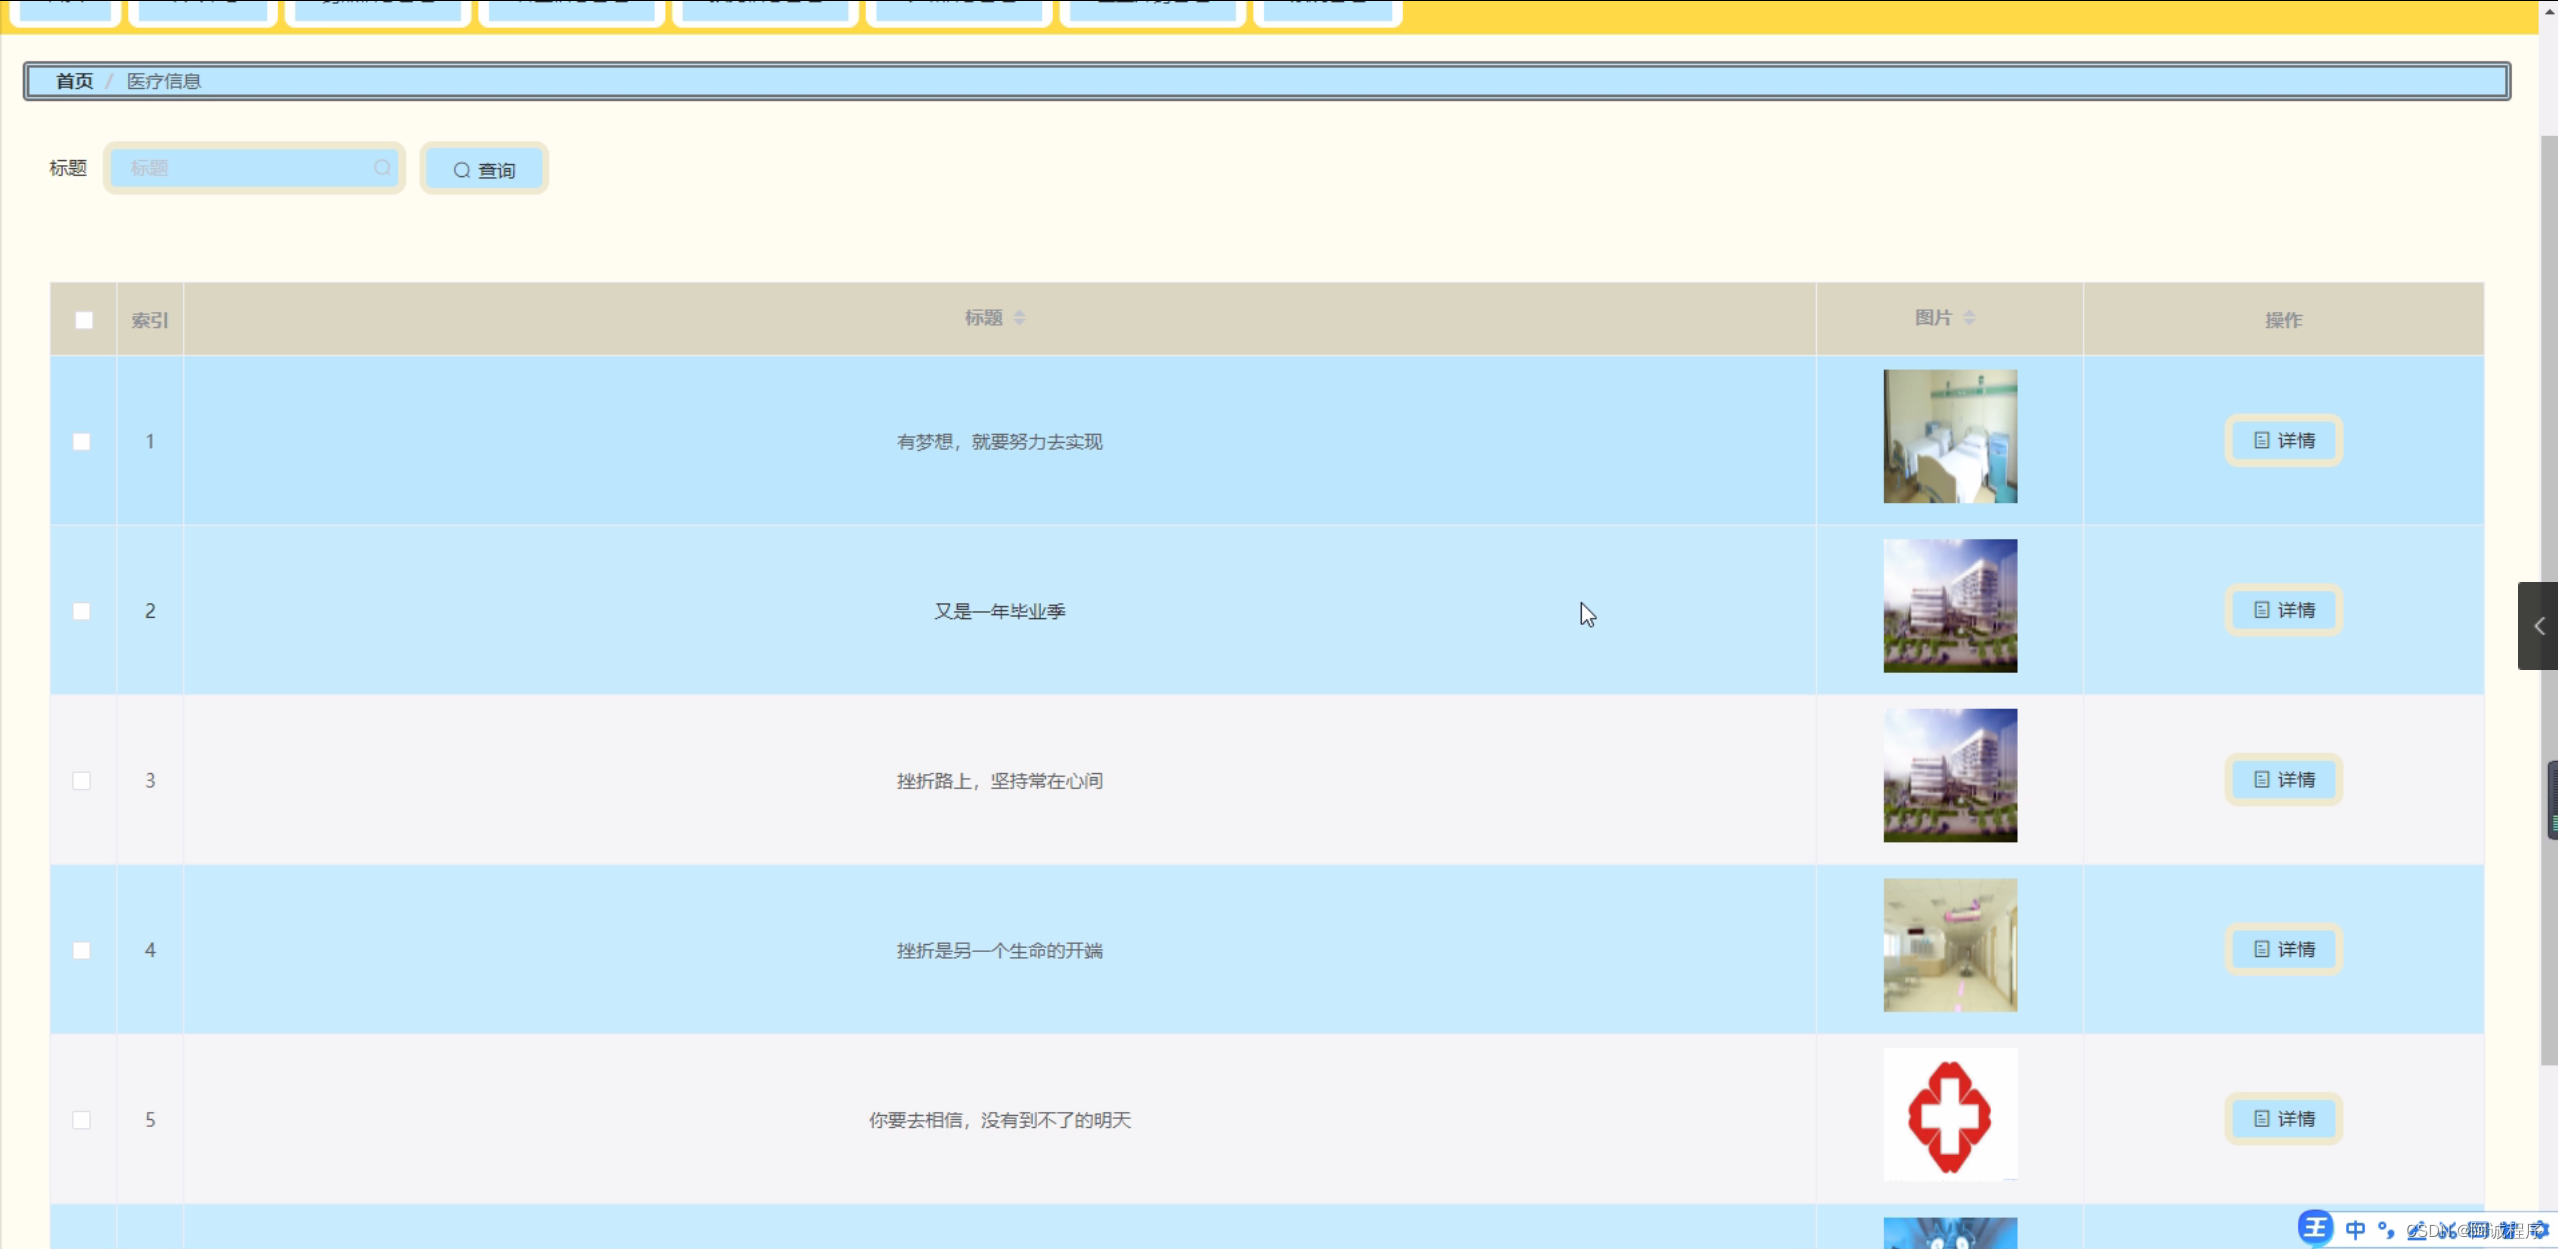Screen dimensions: 2558x1249
Task: Open 详情 for row 1
Action: pos(2284,441)
